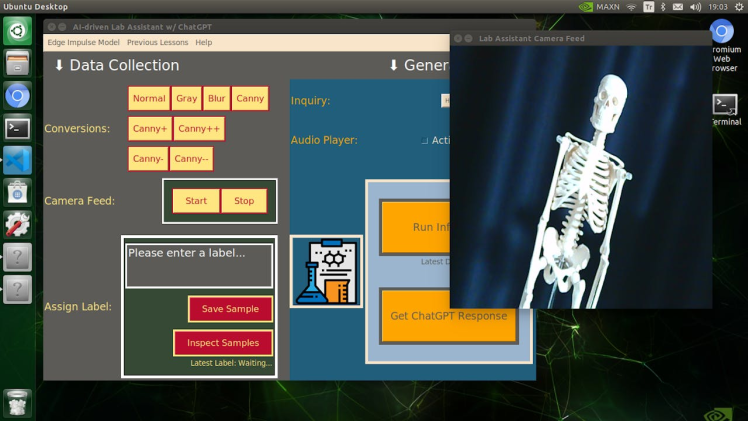Open the keyboard input Tr indicator
Image resolution: width=748 pixels, height=421 pixels.
[x=649, y=7]
